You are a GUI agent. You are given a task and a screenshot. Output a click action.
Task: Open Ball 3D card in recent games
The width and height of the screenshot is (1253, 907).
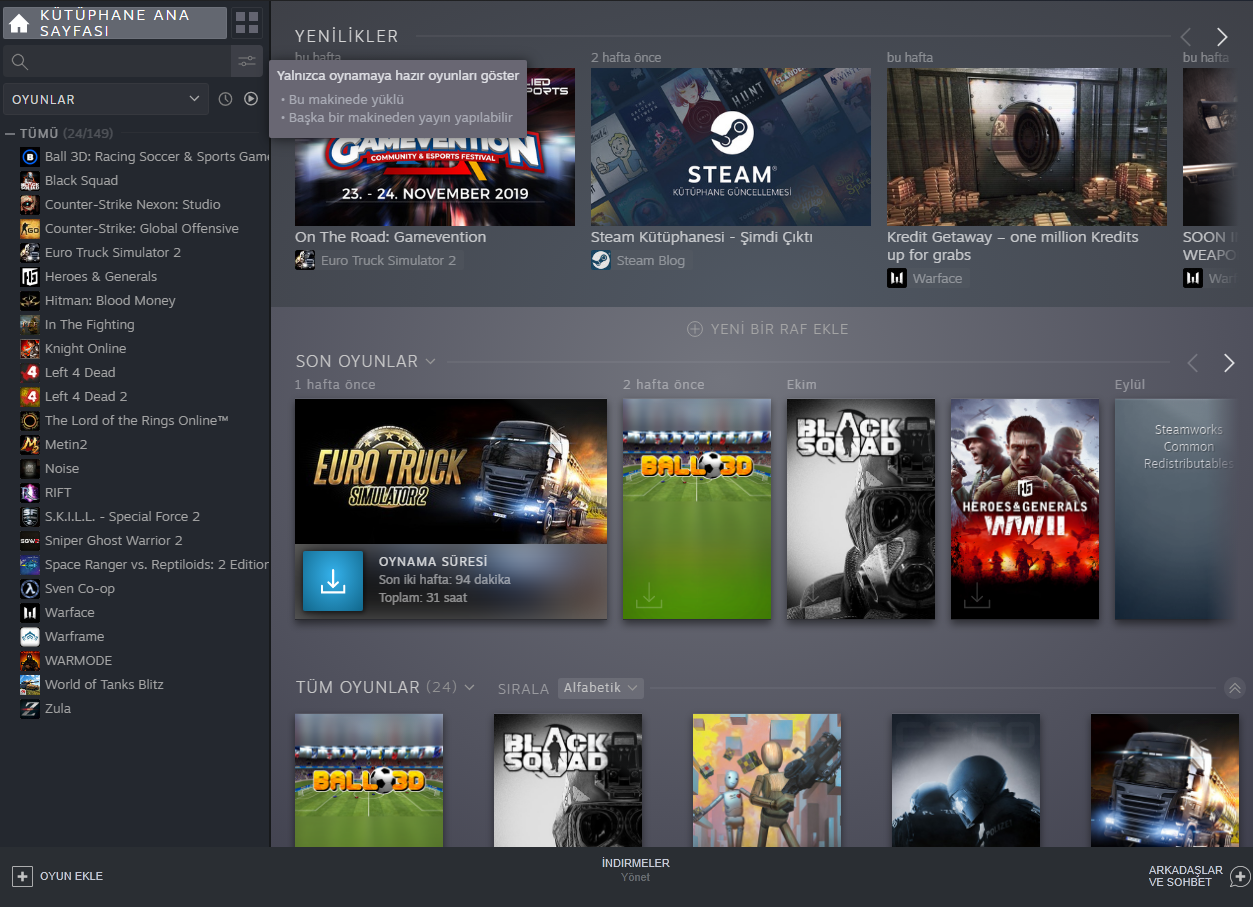(x=697, y=509)
